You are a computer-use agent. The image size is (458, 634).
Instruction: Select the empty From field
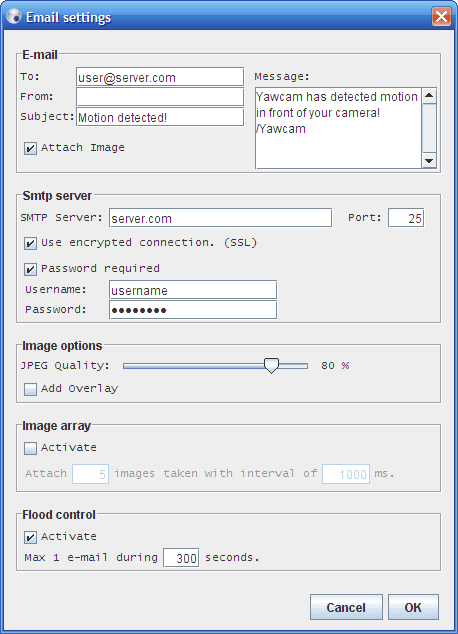(x=160, y=97)
